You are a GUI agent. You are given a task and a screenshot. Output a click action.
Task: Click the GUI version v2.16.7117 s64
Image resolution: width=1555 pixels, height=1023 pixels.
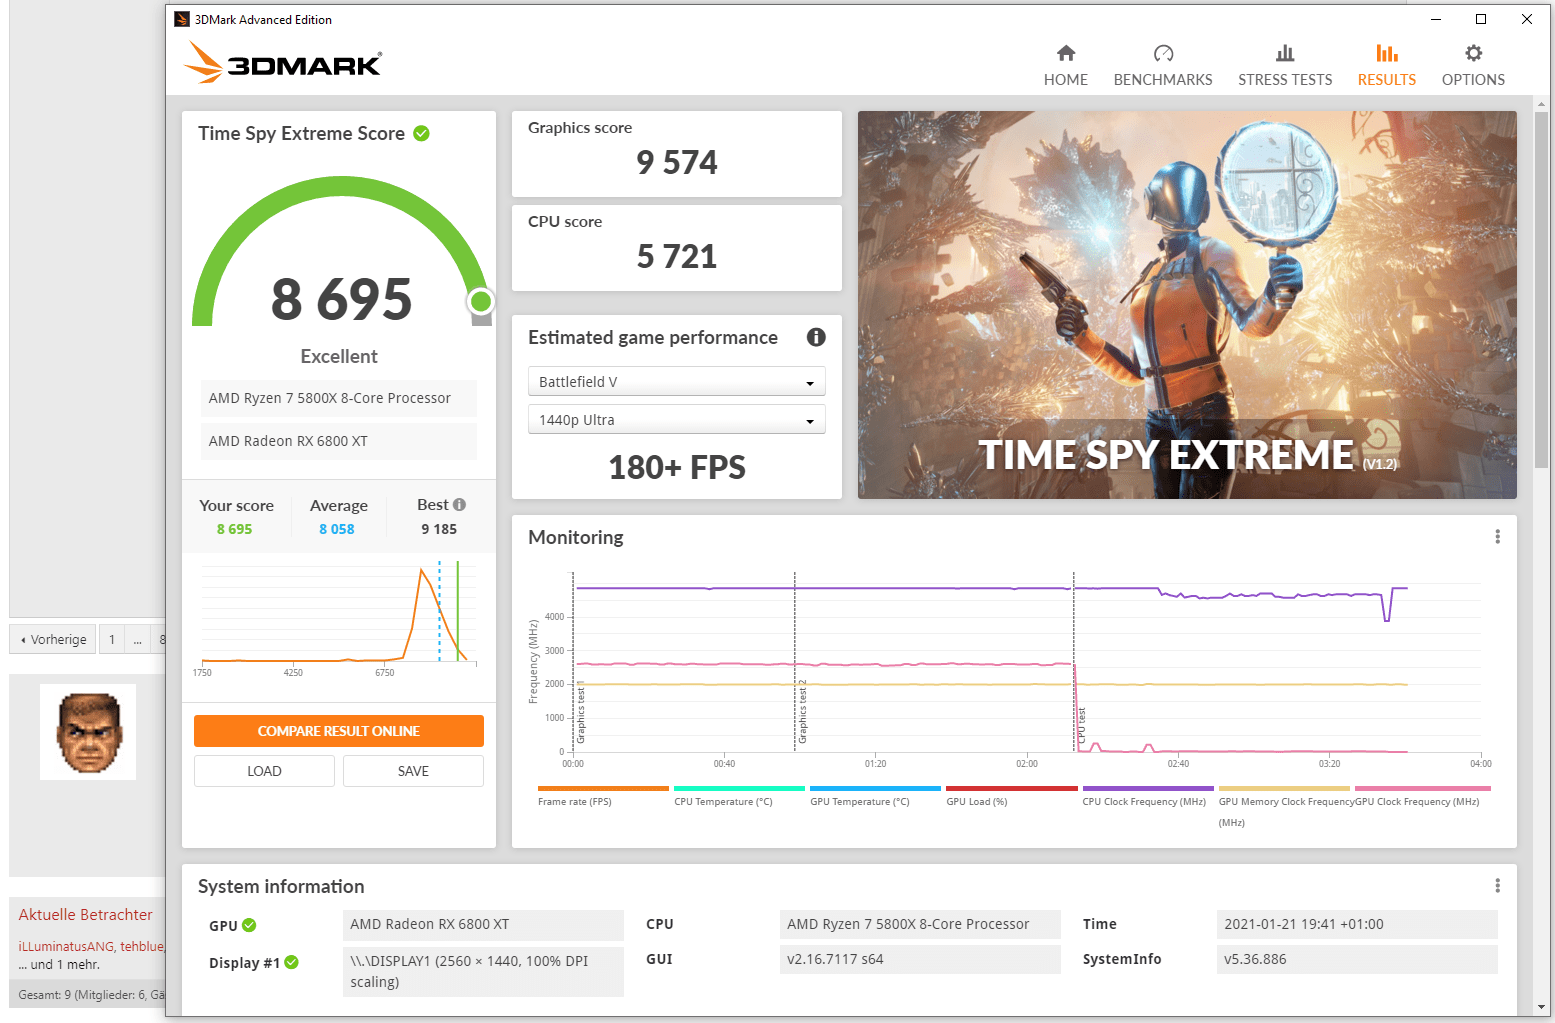point(920,959)
